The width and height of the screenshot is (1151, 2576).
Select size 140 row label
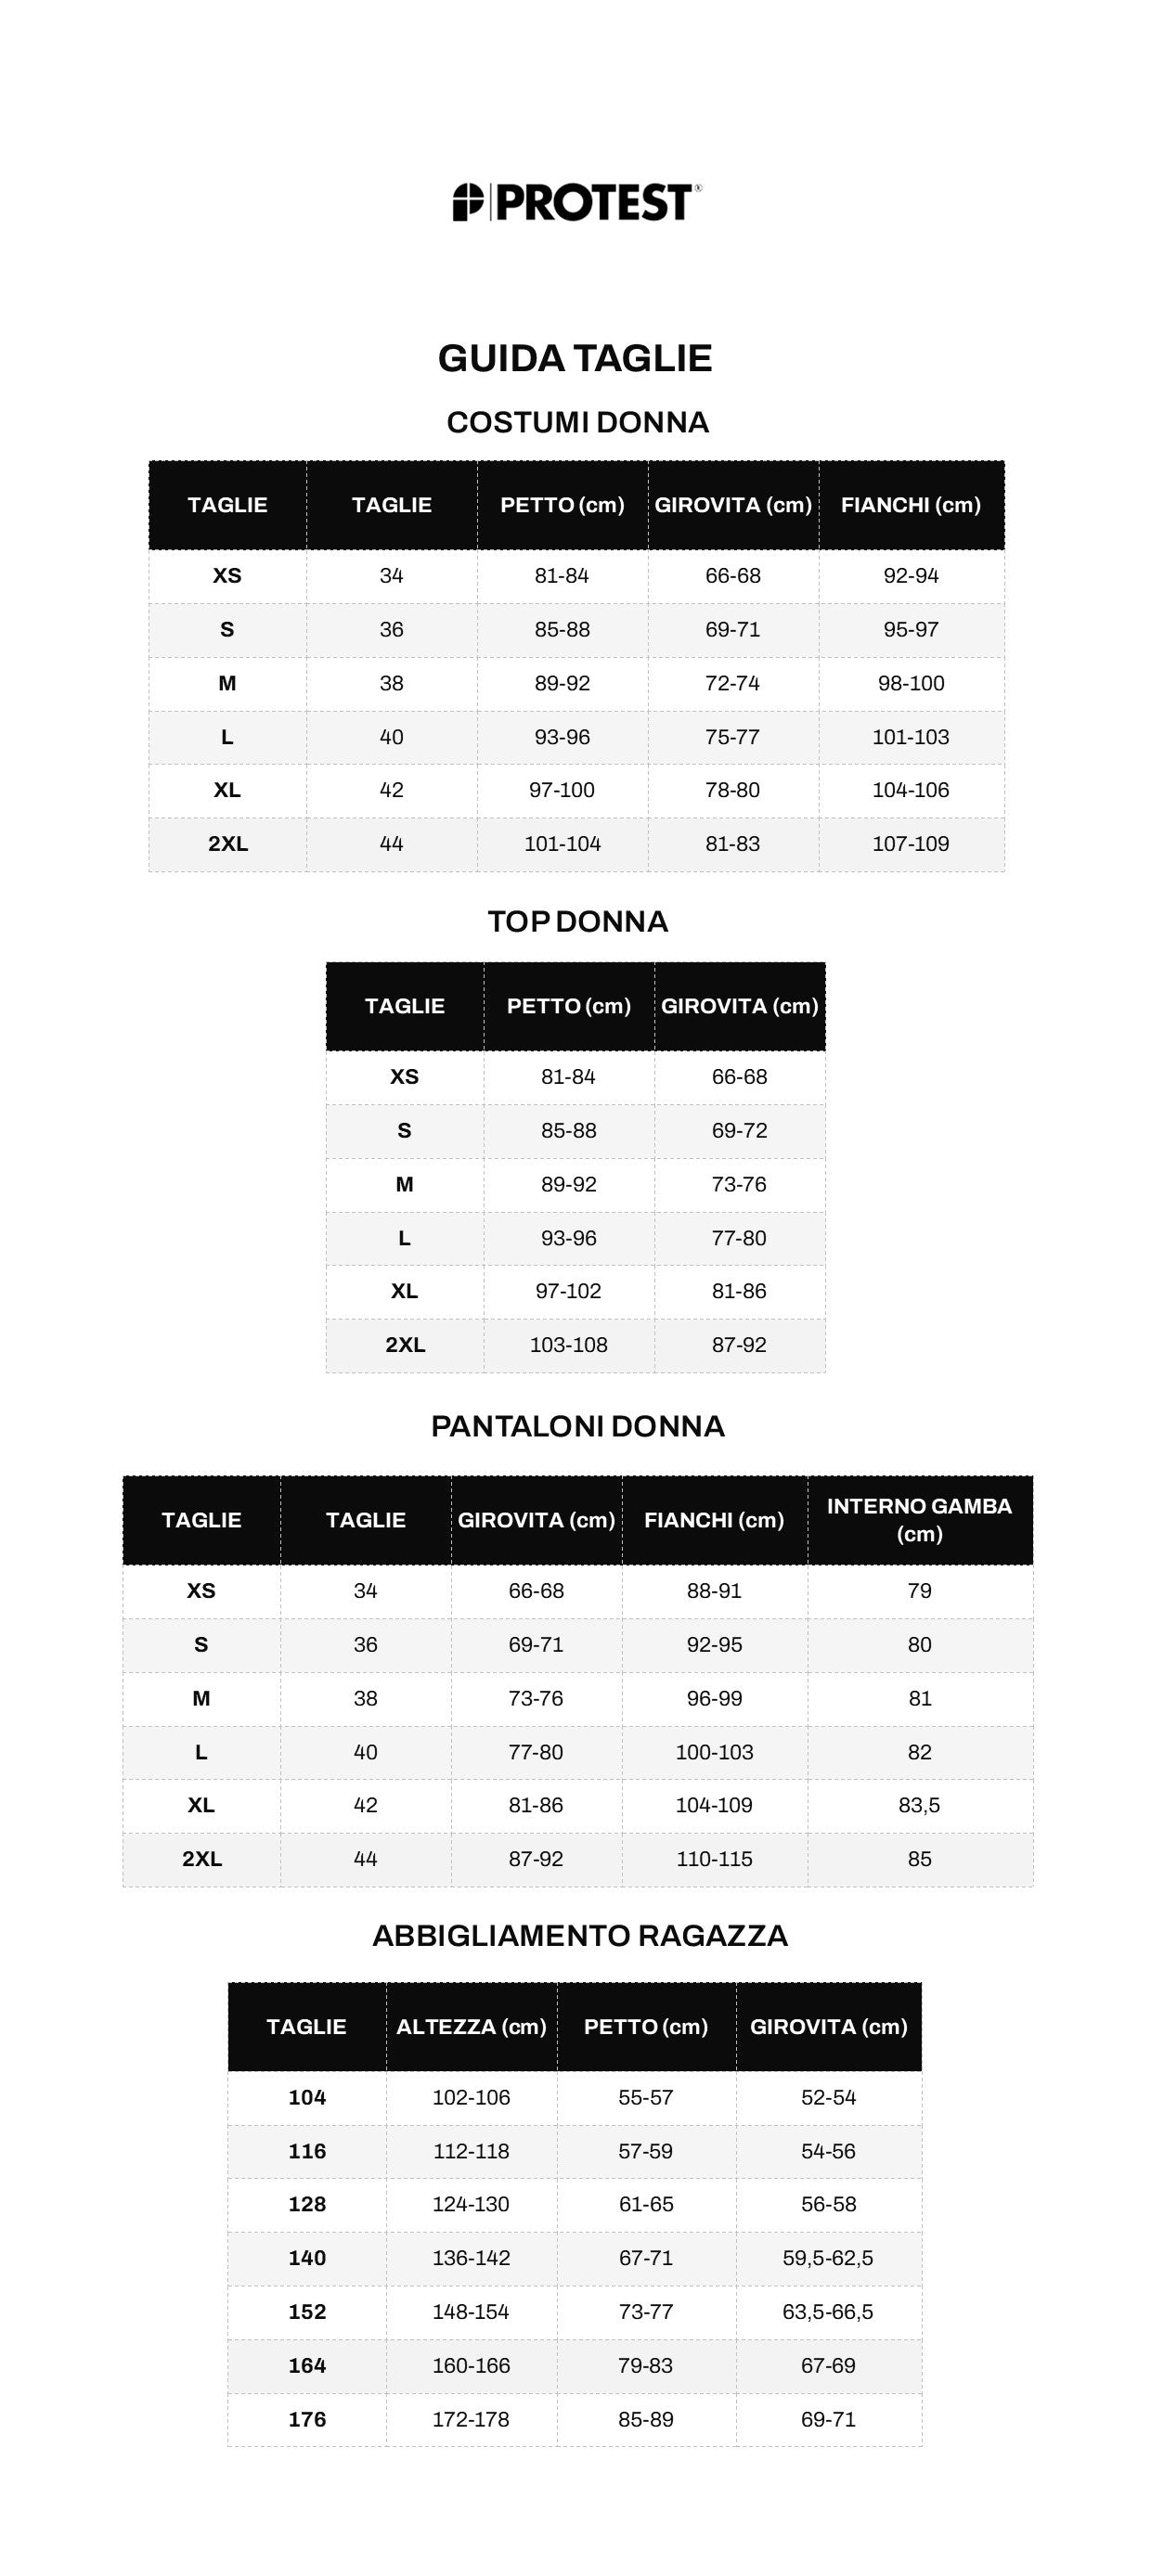click(x=307, y=2258)
